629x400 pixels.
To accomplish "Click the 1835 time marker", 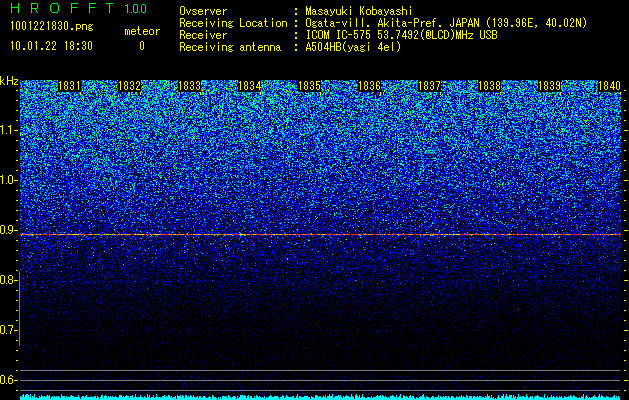I will pos(309,86).
